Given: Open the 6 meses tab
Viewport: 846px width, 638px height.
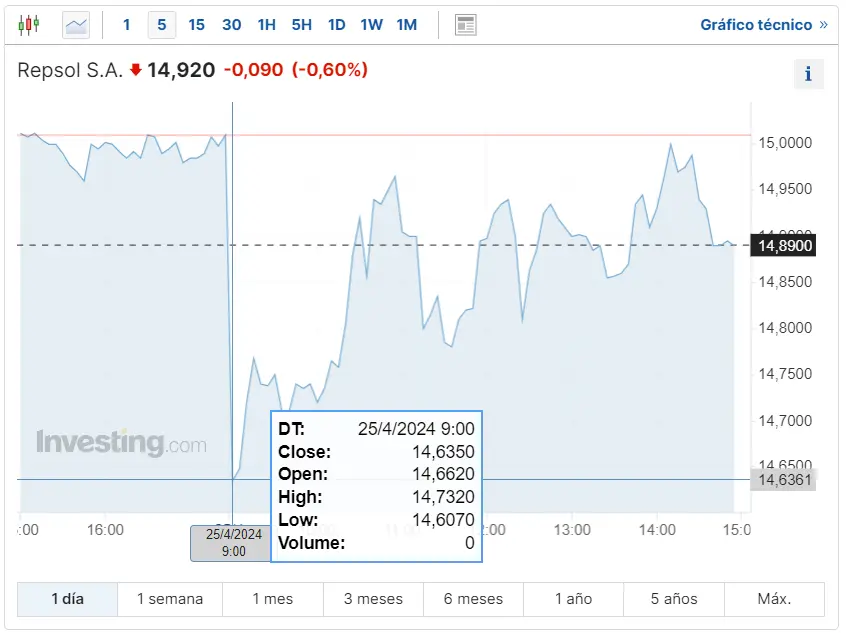Looking at the screenshot, I should click(472, 599).
